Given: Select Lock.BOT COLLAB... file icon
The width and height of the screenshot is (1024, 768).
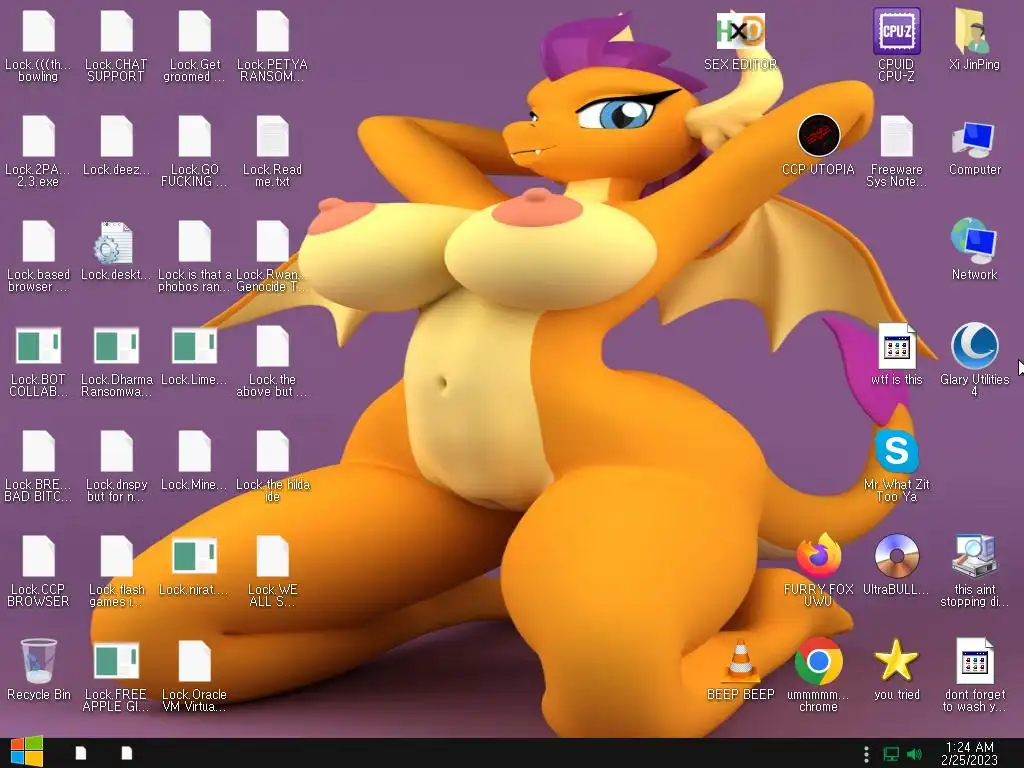Looking at the screenshot, I should point(39,346).
